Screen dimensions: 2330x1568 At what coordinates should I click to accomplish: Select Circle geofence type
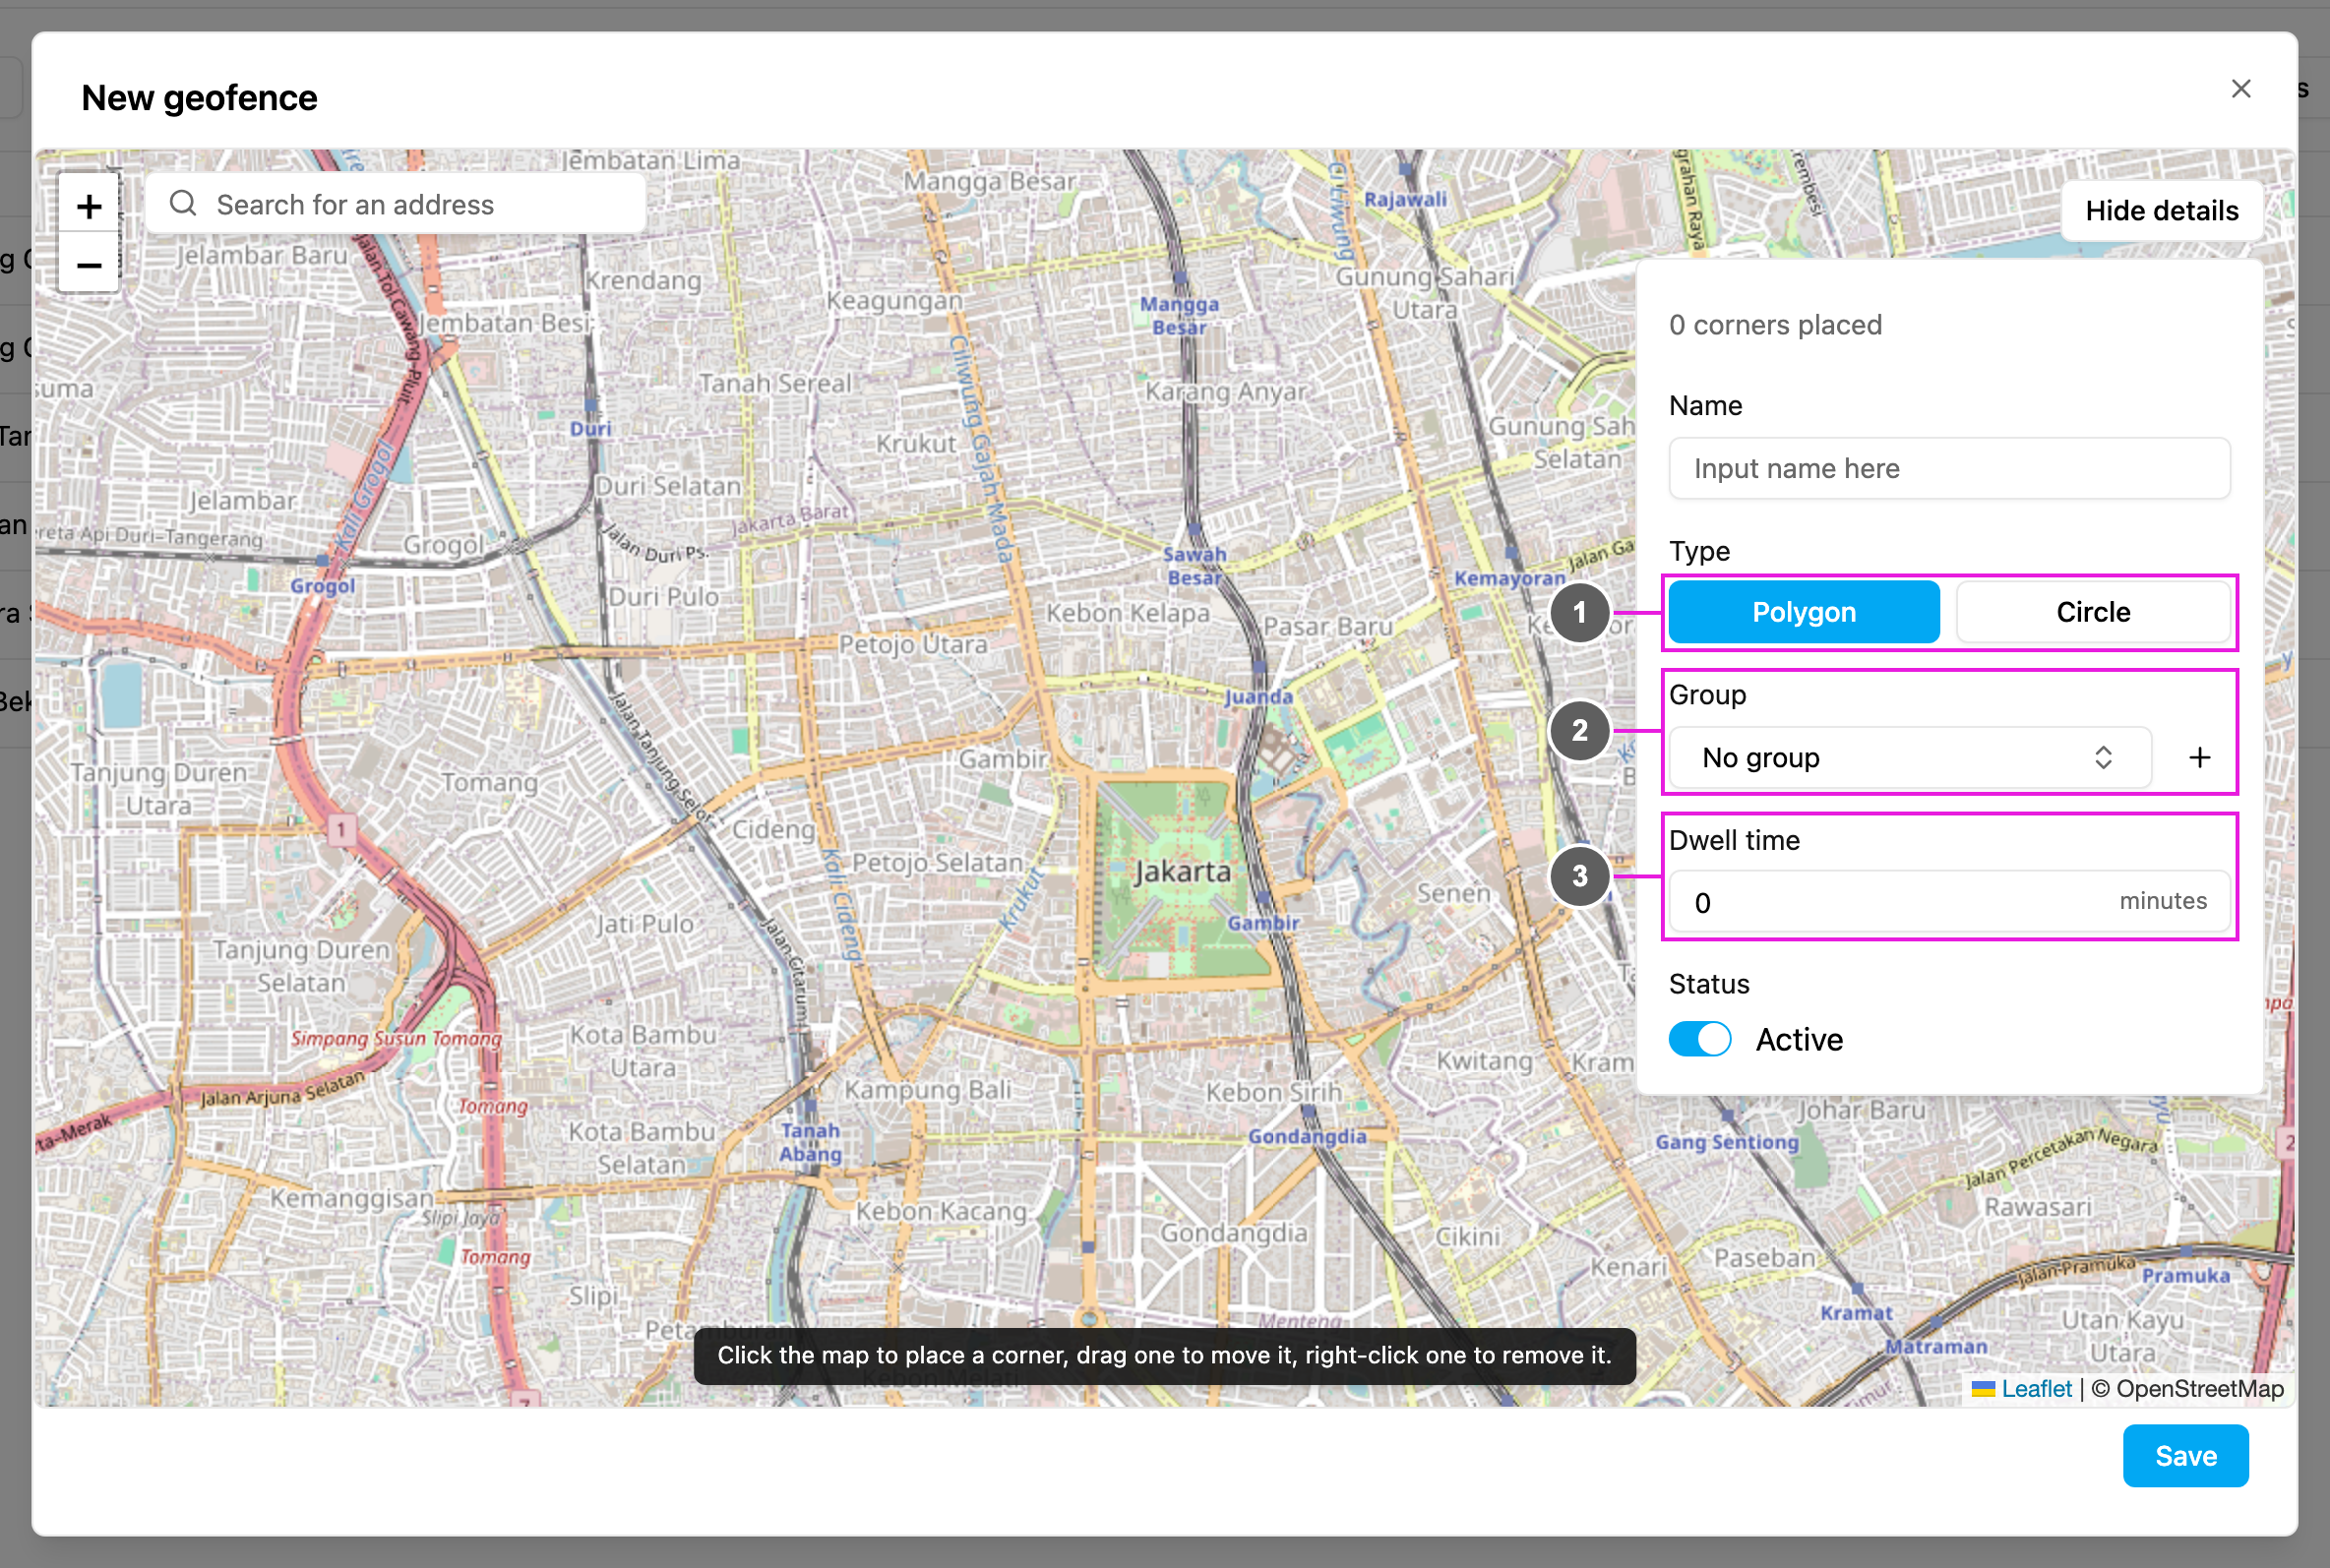click(x=2092, y=612)
